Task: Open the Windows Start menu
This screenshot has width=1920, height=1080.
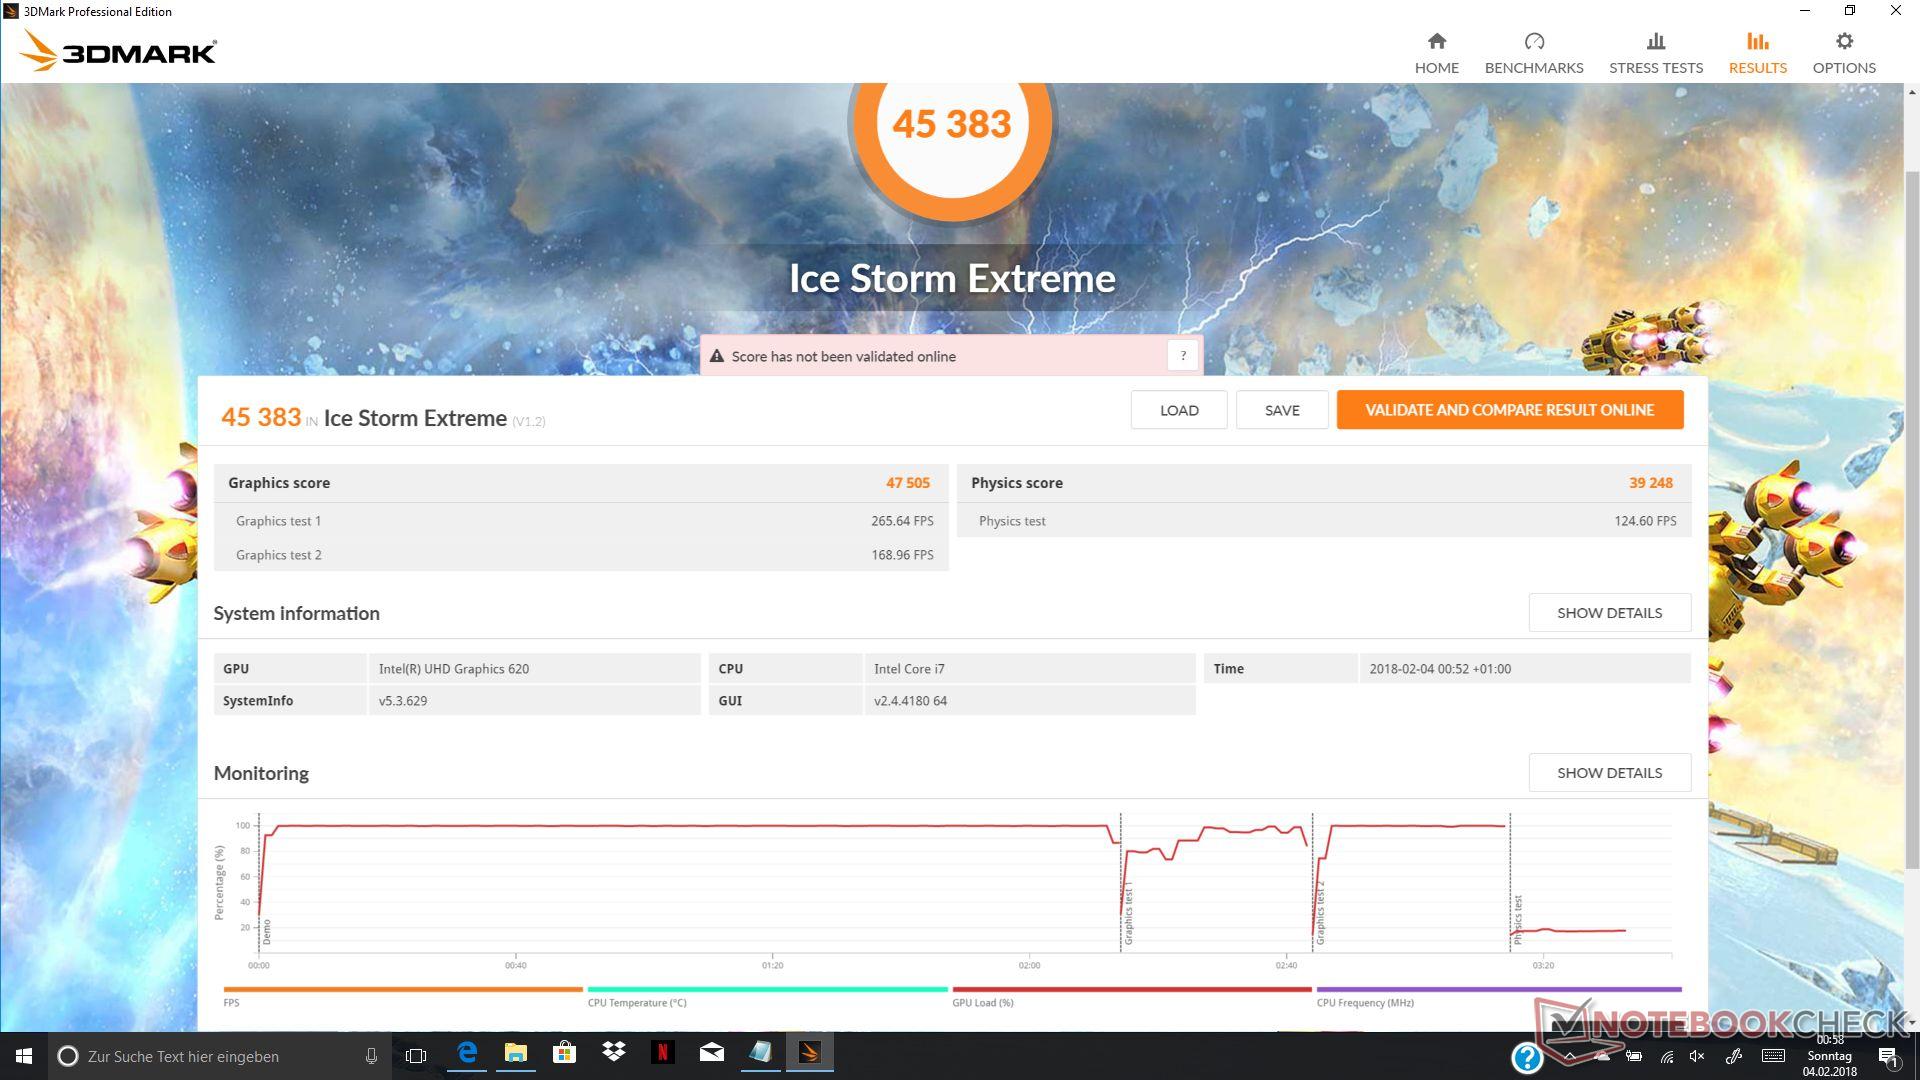Action: point(24,1056)
